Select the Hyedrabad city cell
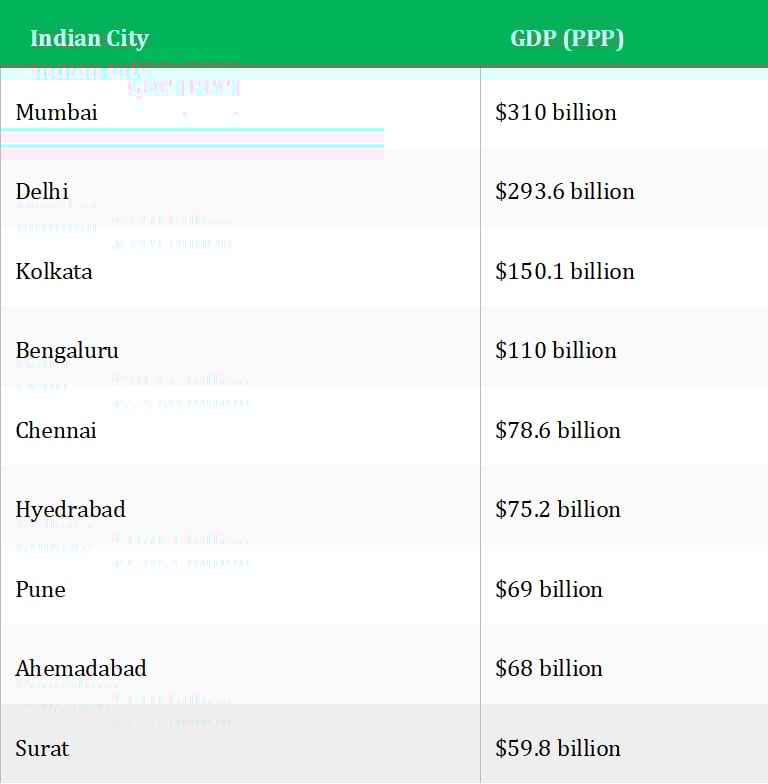768x784 pixels. click(70, 509)
